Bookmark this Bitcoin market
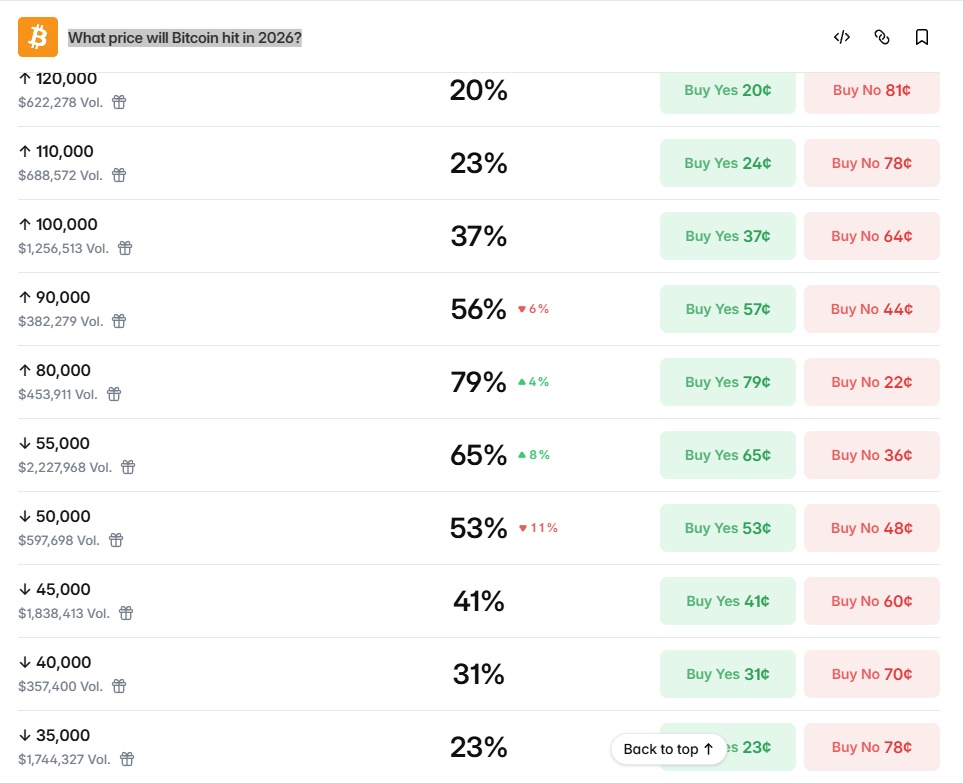The height and width of the screenshot is (783, 963). coord(922,37)
